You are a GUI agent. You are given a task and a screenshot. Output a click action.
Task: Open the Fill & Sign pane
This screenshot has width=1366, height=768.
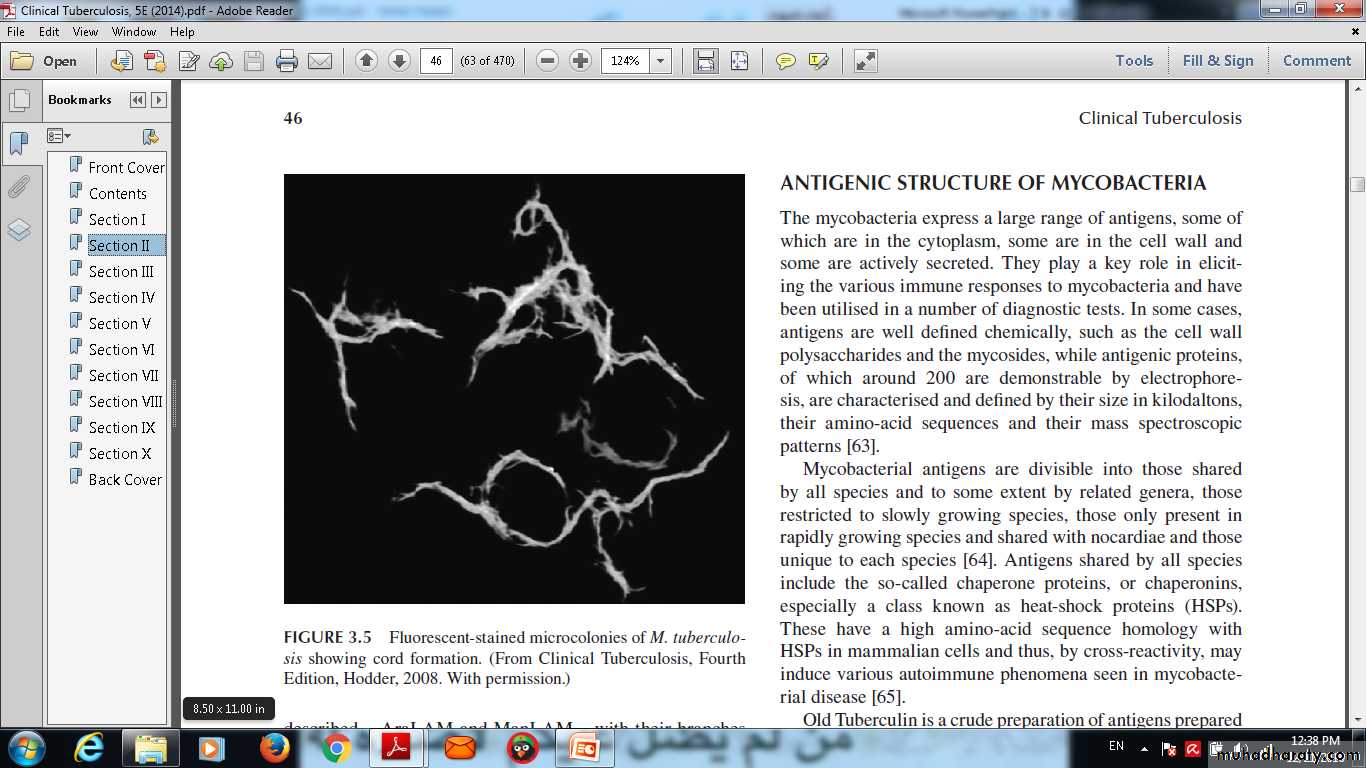[1217, 61]
